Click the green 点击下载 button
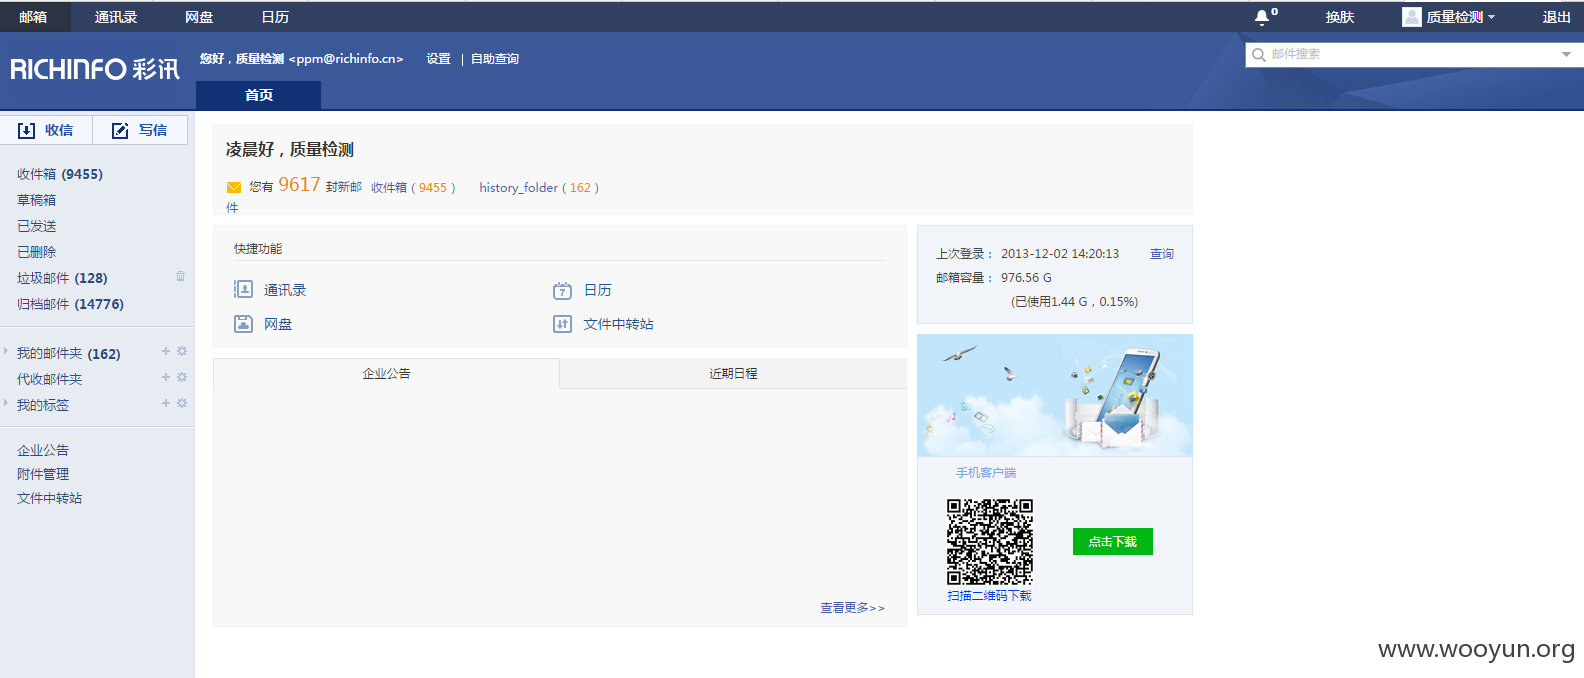 tap(1113, 541)
